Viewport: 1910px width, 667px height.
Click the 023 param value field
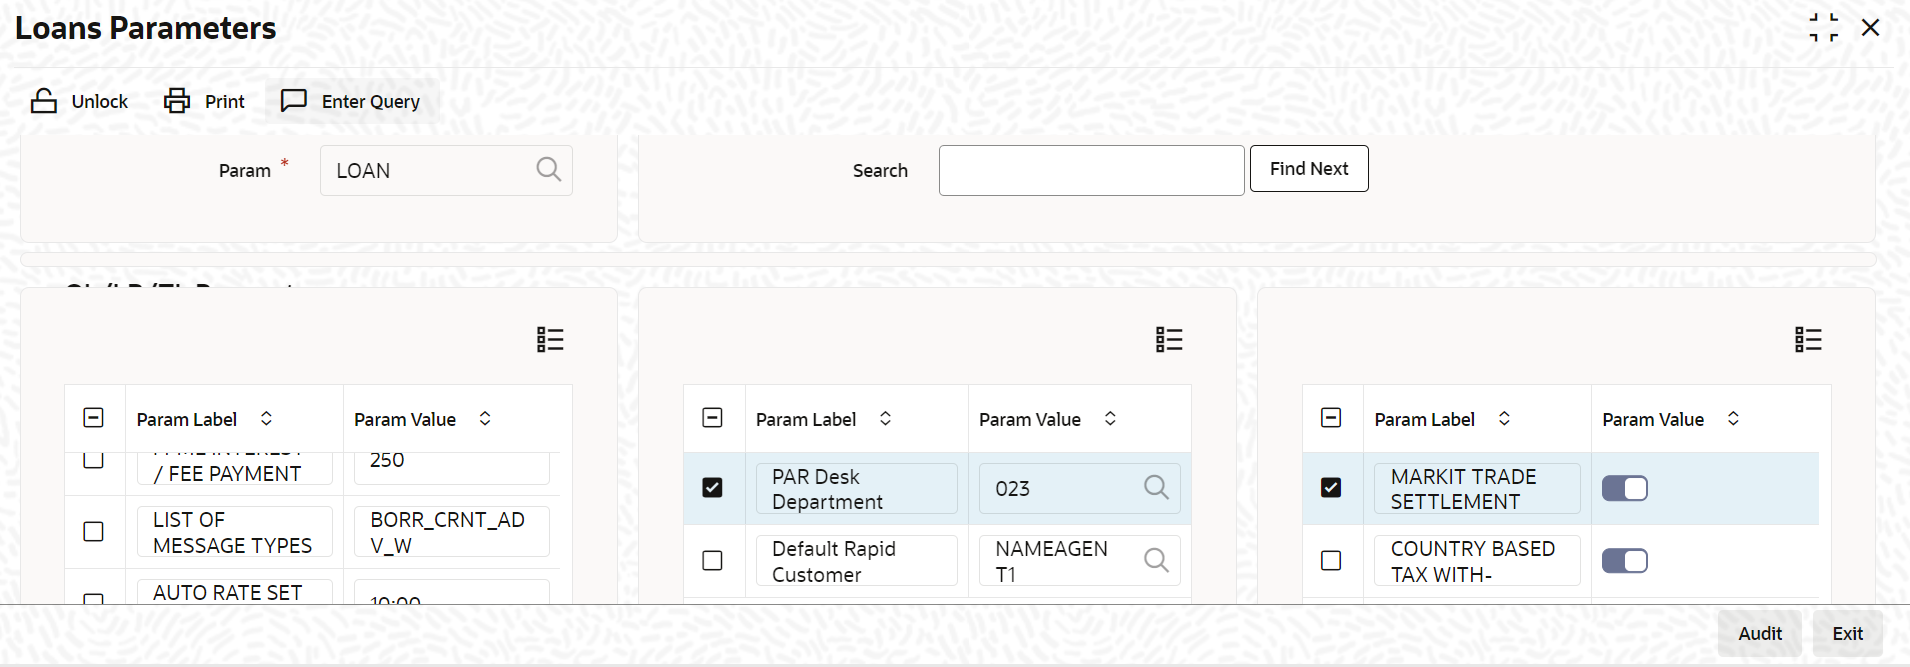(1079, 488)
